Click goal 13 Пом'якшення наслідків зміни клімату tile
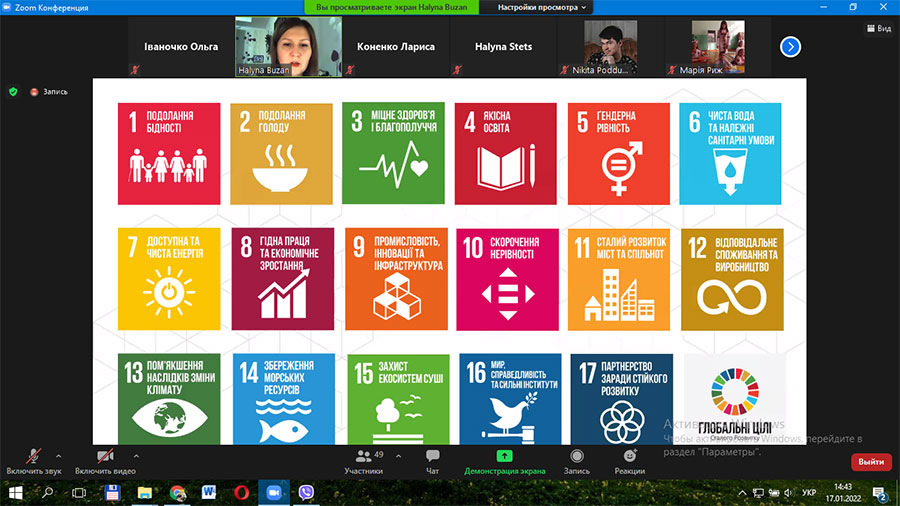This screenshot has height=506, width=900. (x=169, y=399)
